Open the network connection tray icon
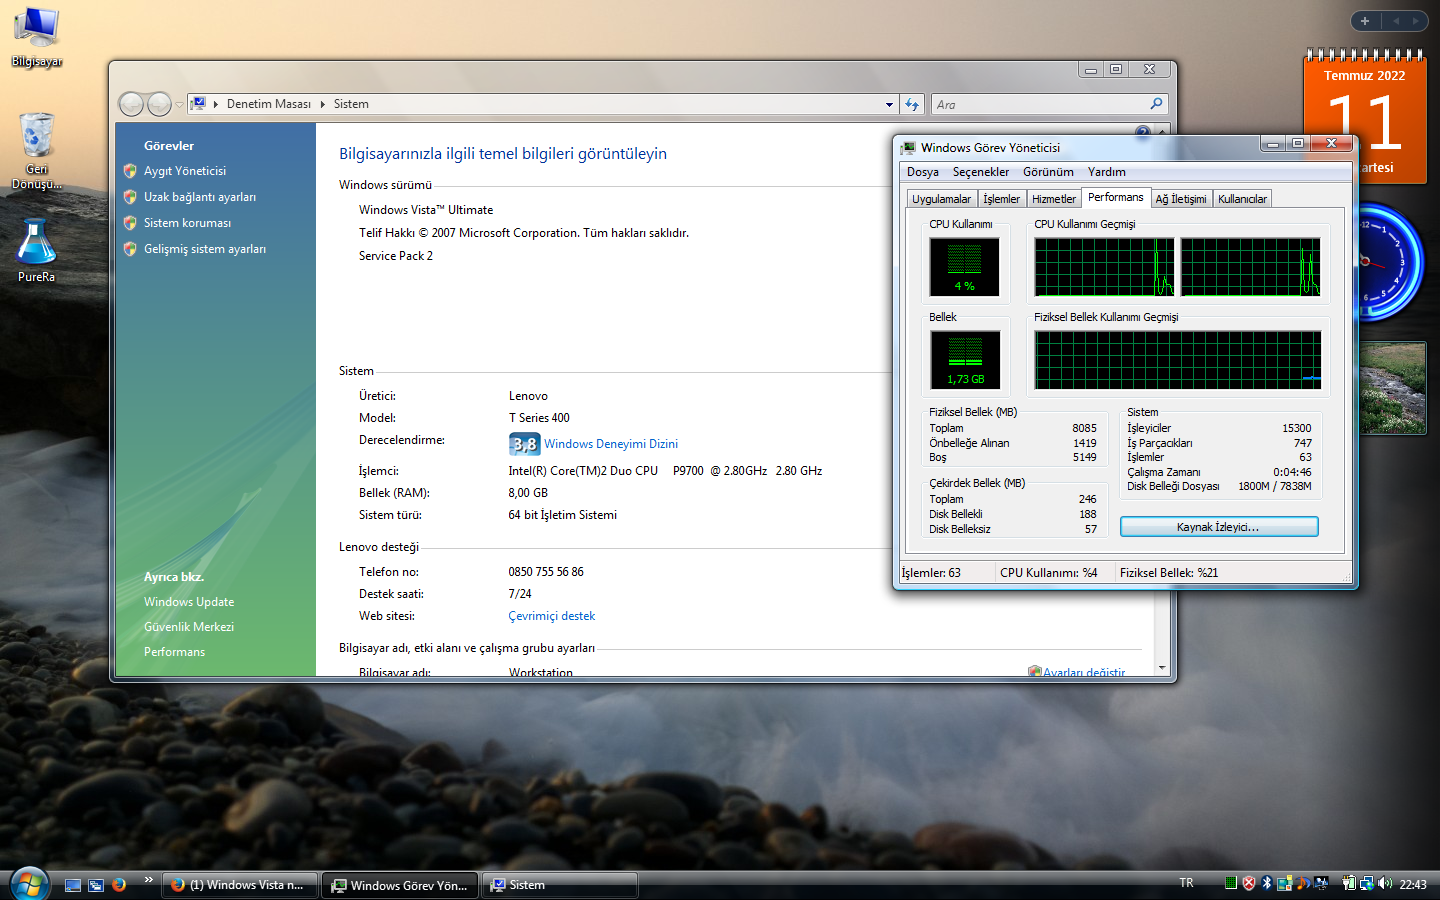 1366,883
